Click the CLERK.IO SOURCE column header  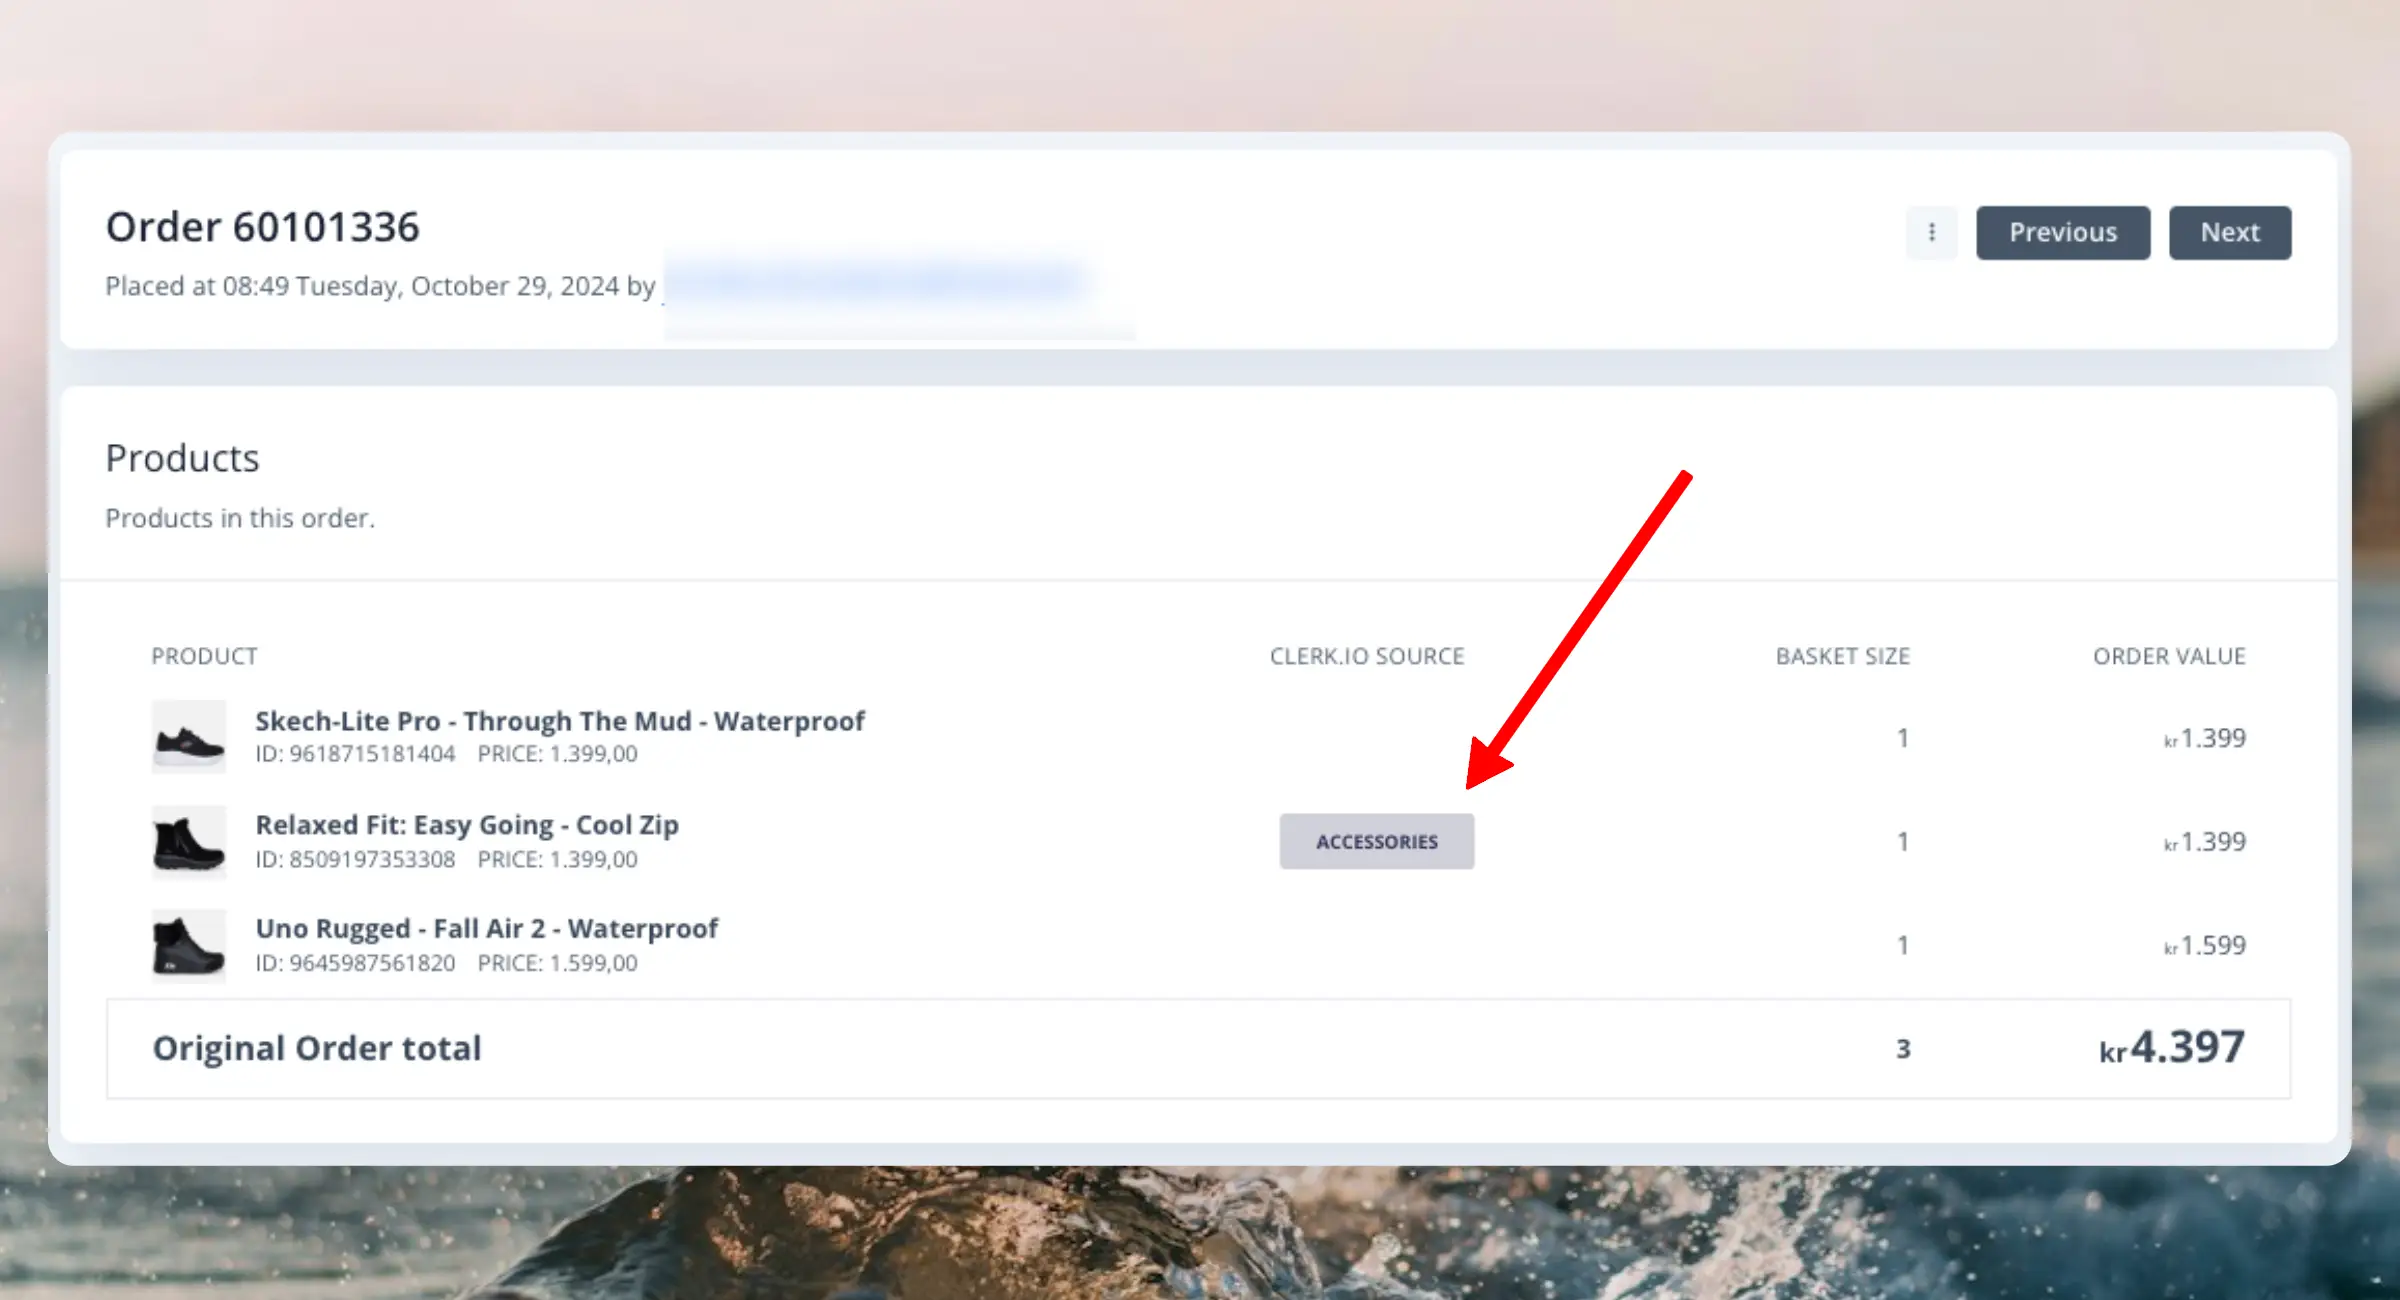coord(1366,656)
